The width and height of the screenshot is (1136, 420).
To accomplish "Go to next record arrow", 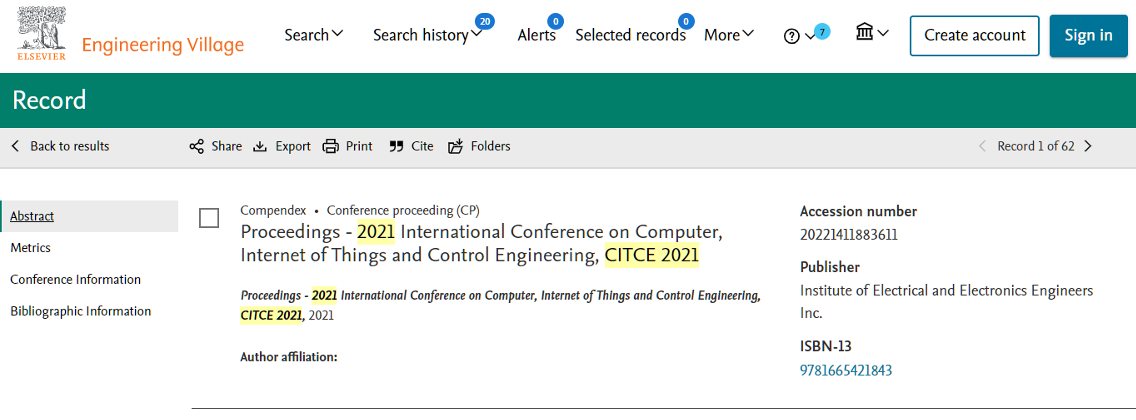I will [1087, 146].
